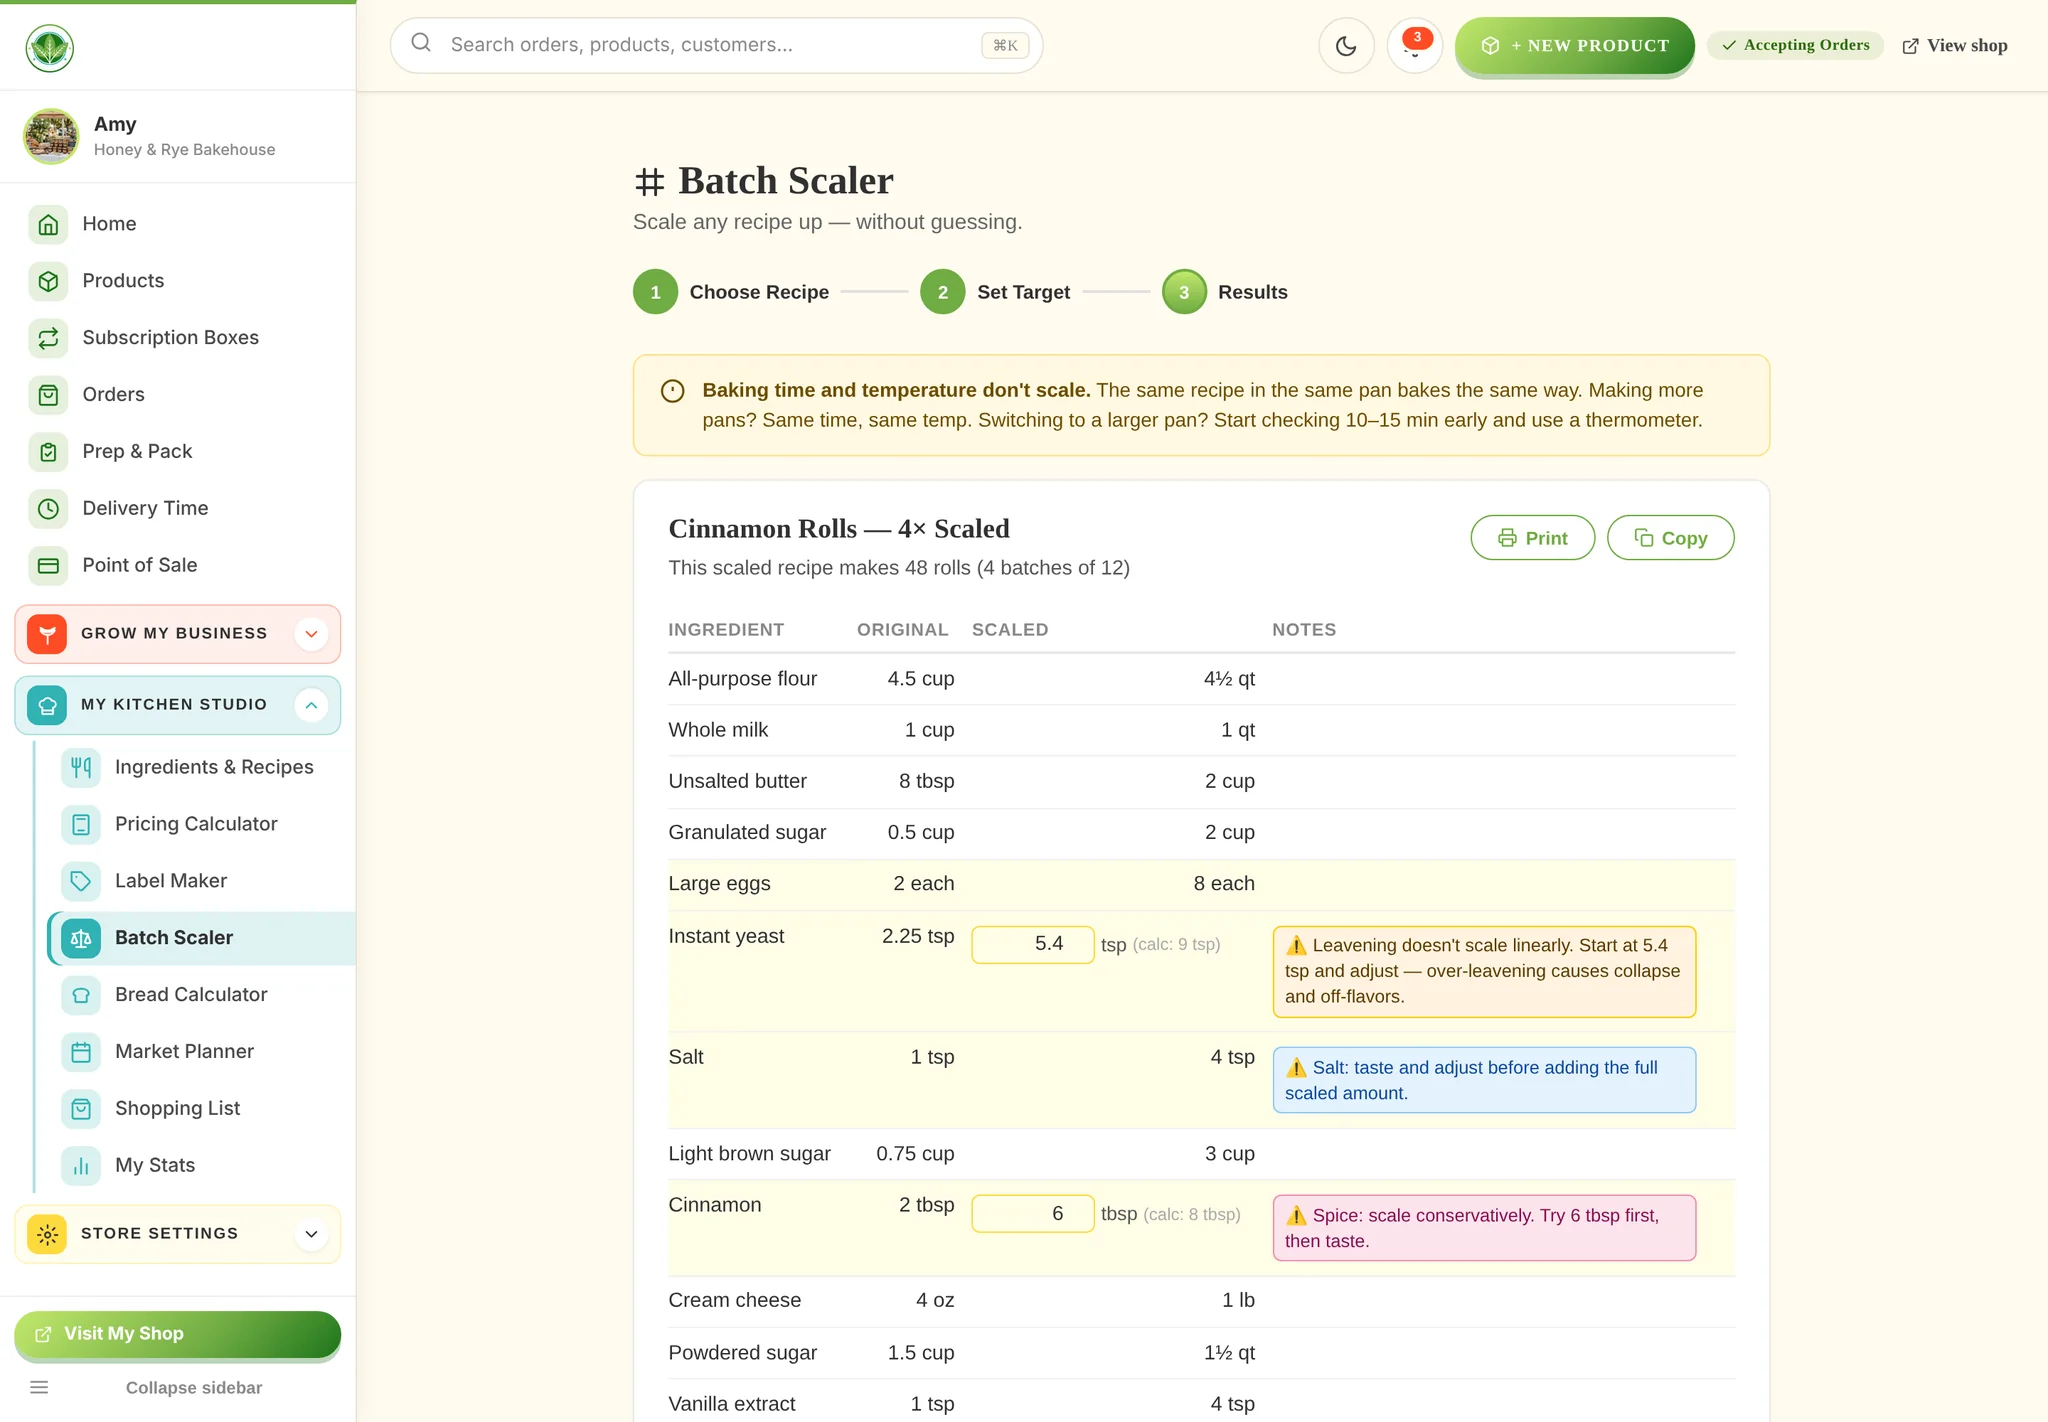Edit Instant yeast scaled amount field
The image size is (2048, 1422).
point(1033,944)
